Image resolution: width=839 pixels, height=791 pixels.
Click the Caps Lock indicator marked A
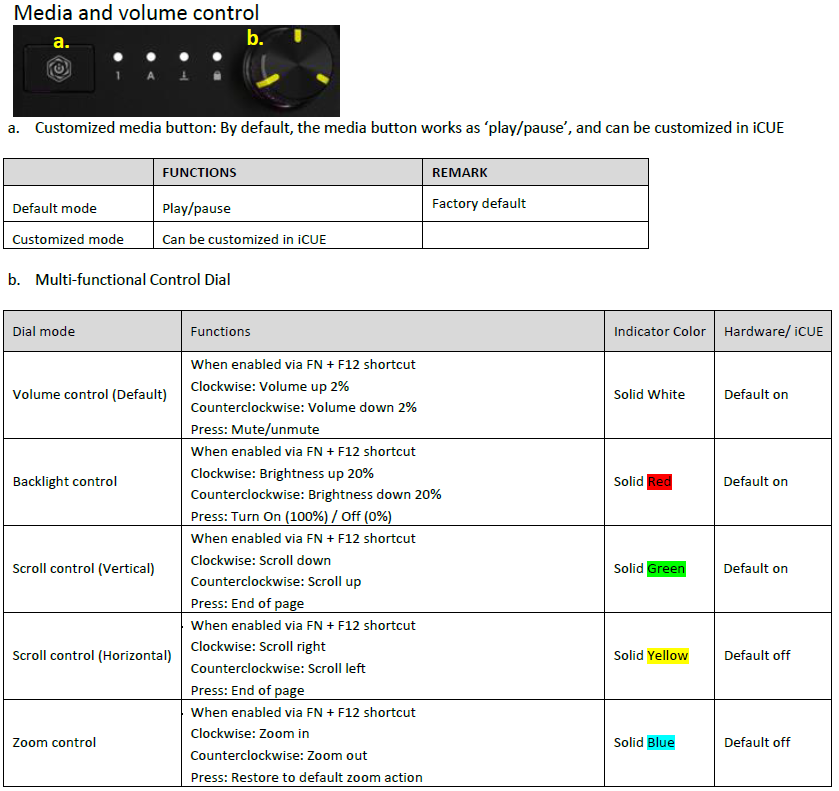pyautogui.click(x=151, y=66)
